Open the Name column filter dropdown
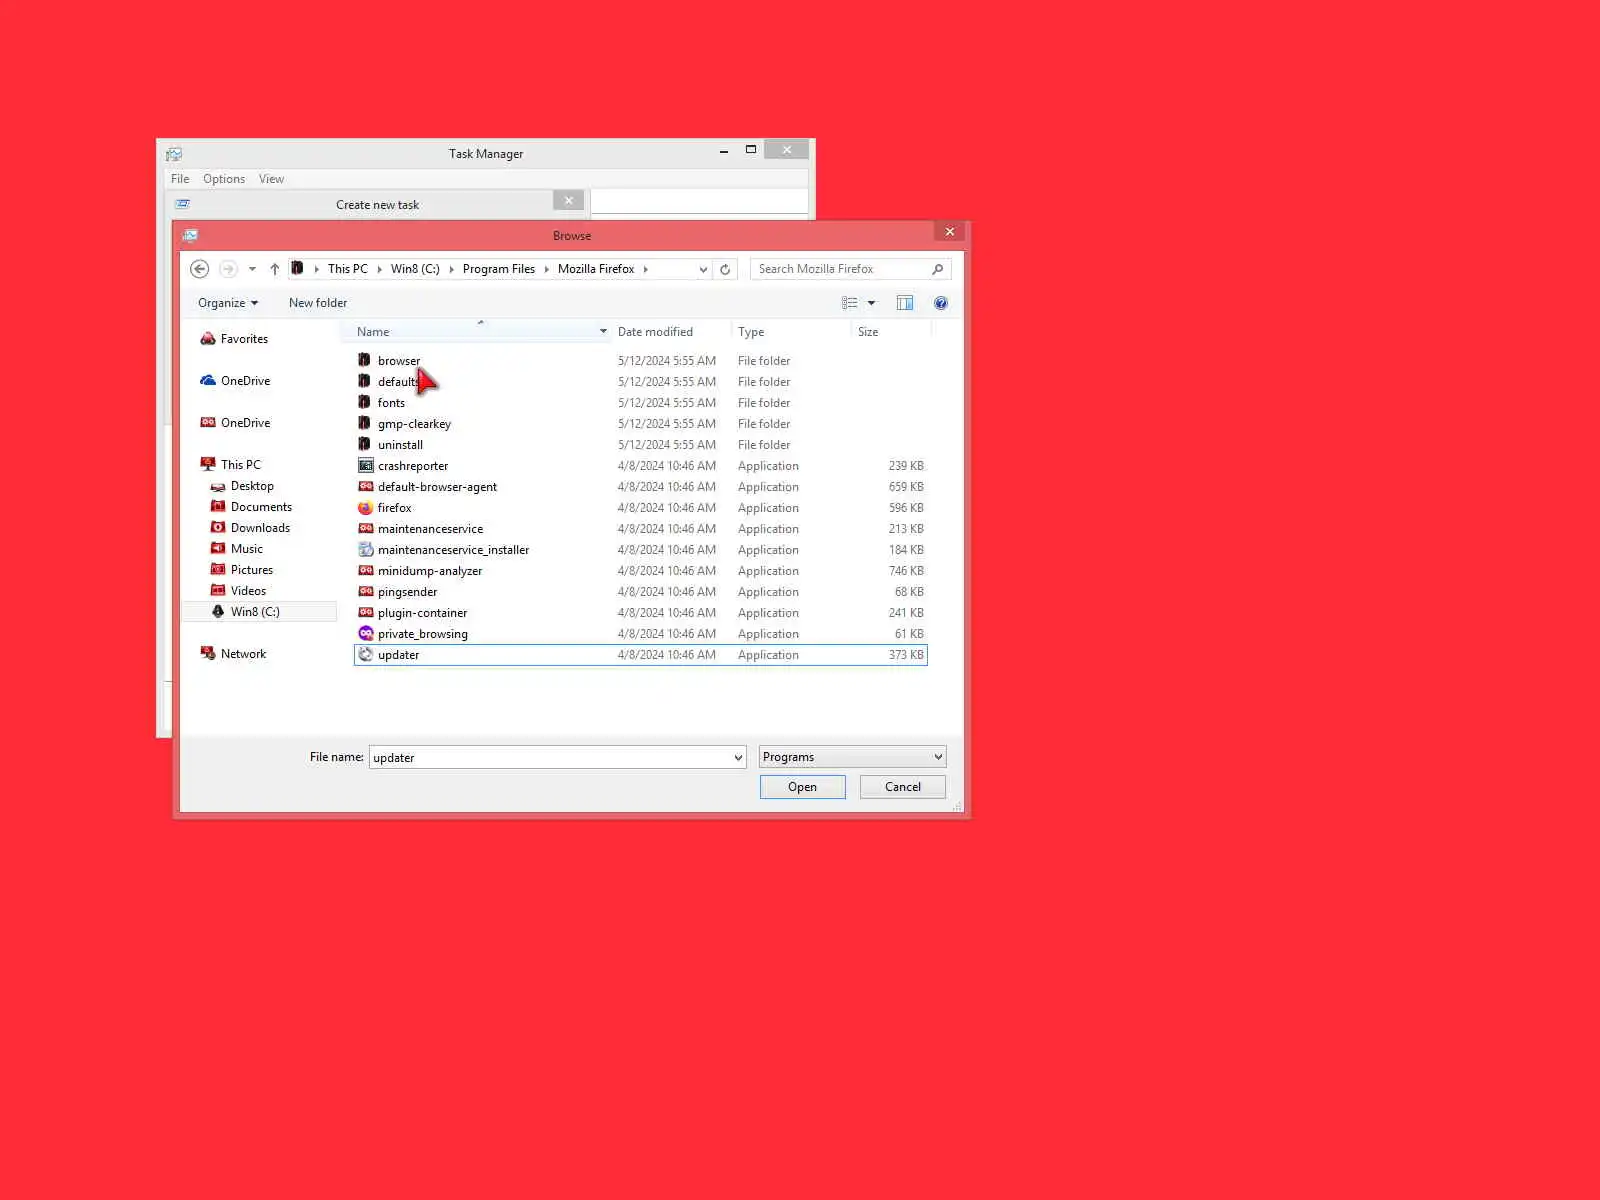Viewport: 1600px width, 1200px height. pyautogui.click(x=603, y=332)
